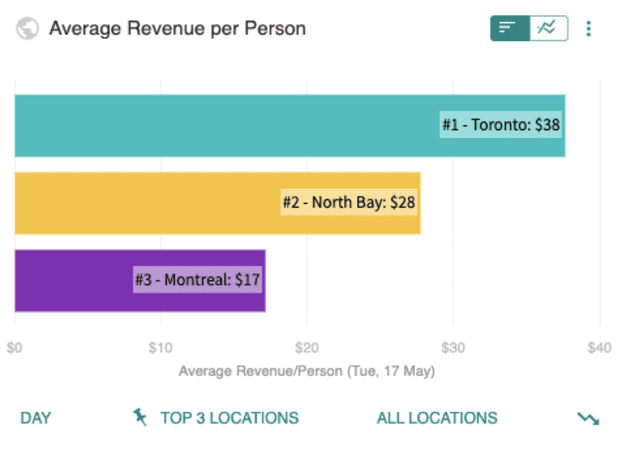Click the $0 axis label
626x452 pixels.
pos(14,348)
